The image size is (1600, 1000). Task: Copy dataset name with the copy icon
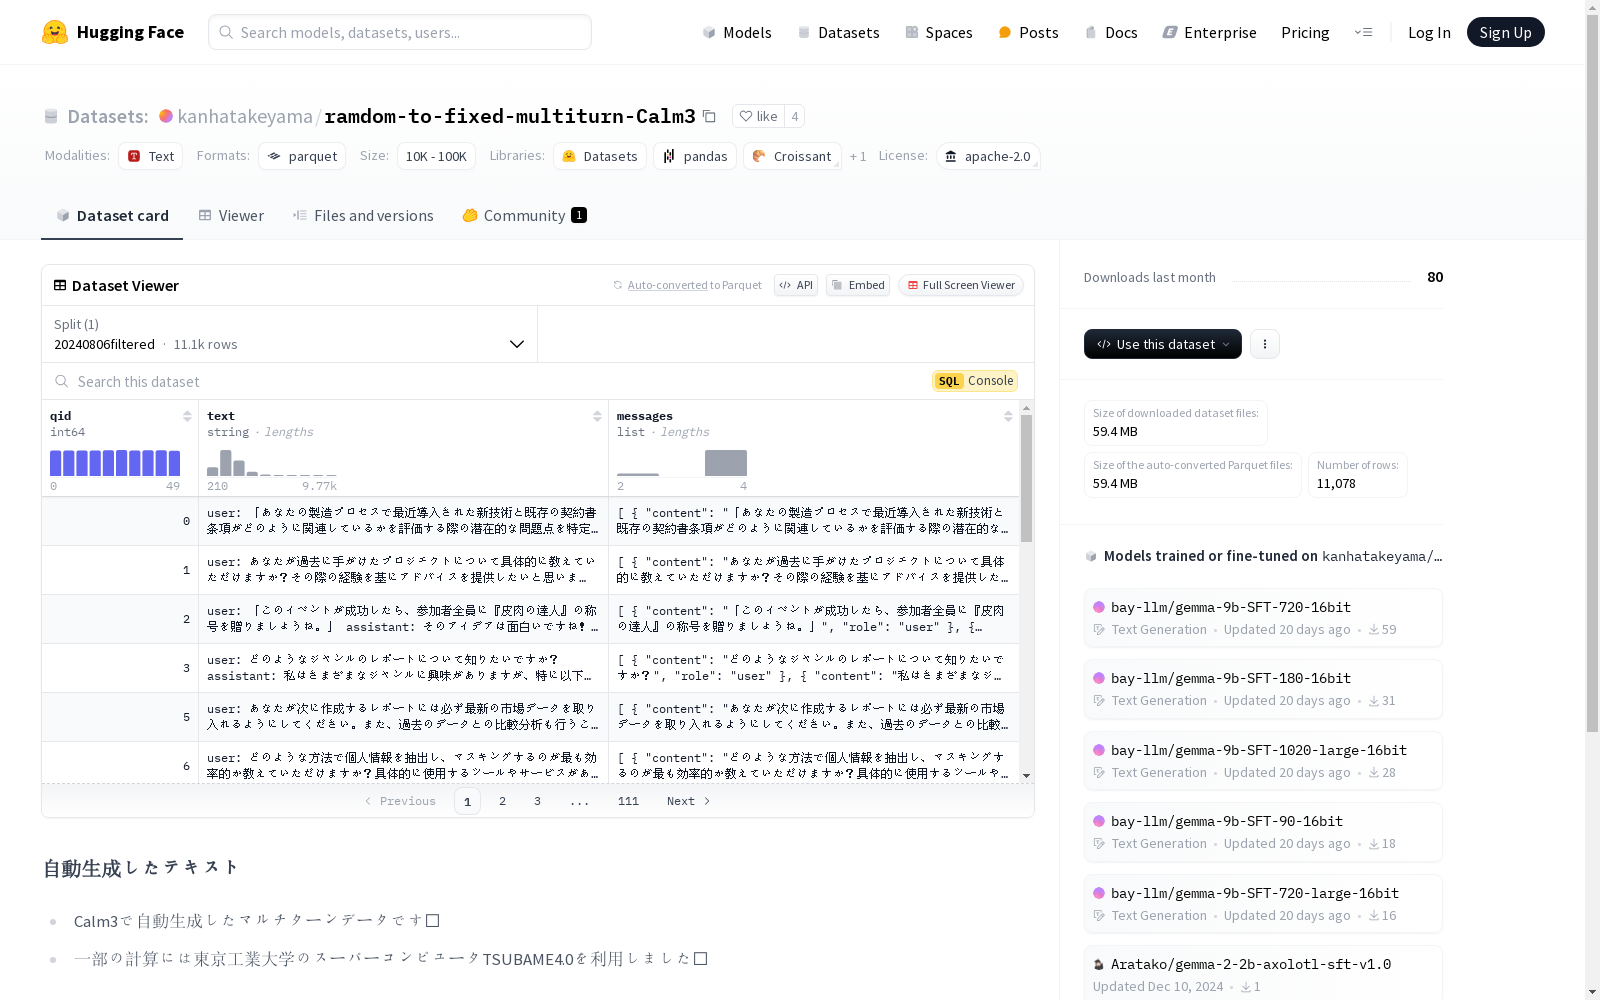coord(709,116)
